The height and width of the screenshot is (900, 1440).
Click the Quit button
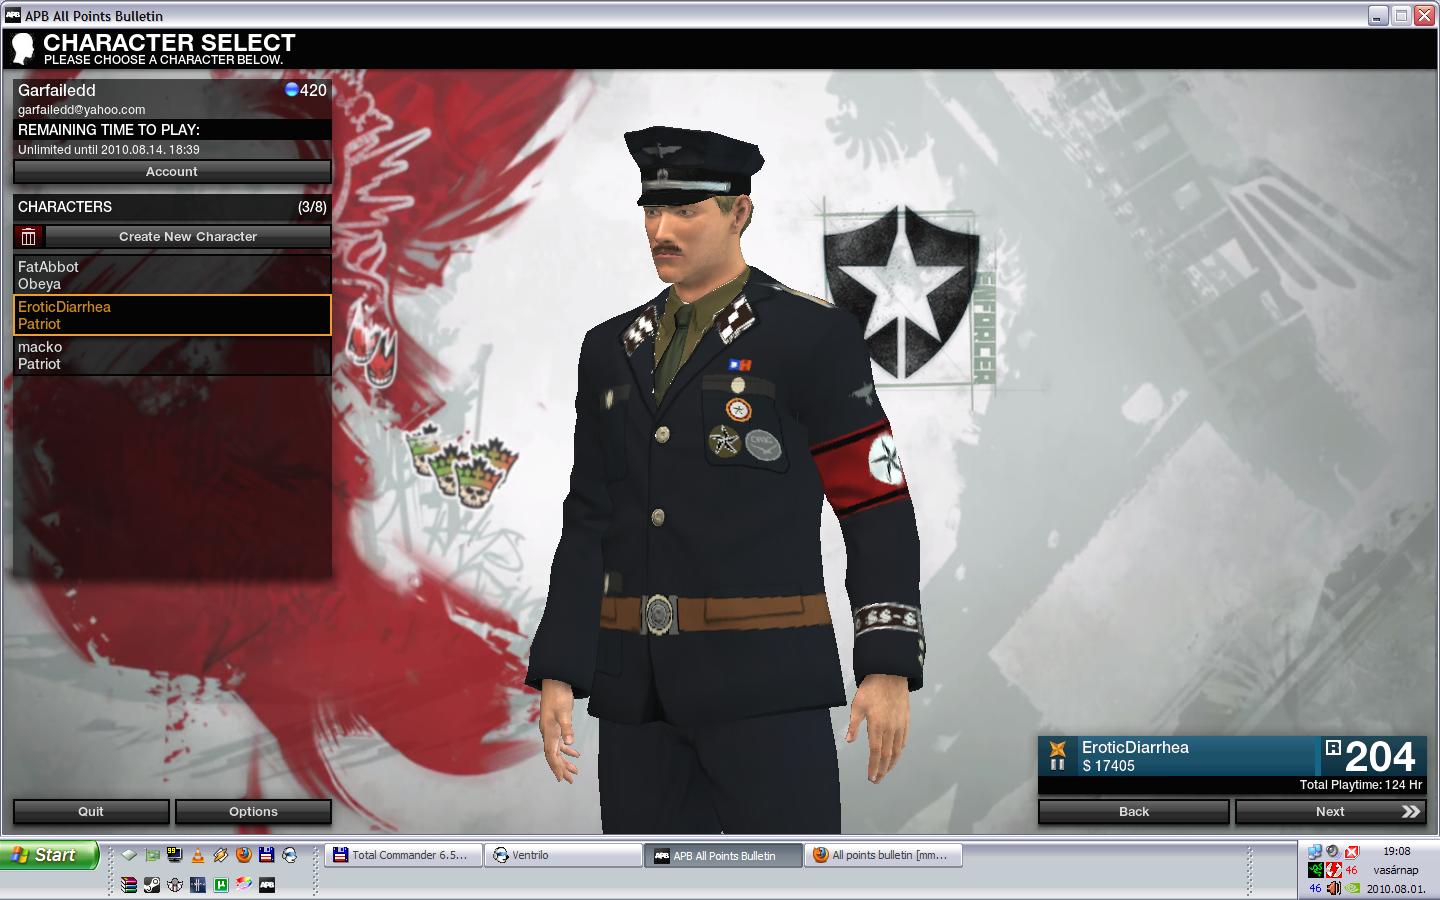pyautogui.click(x=91, y=811)
